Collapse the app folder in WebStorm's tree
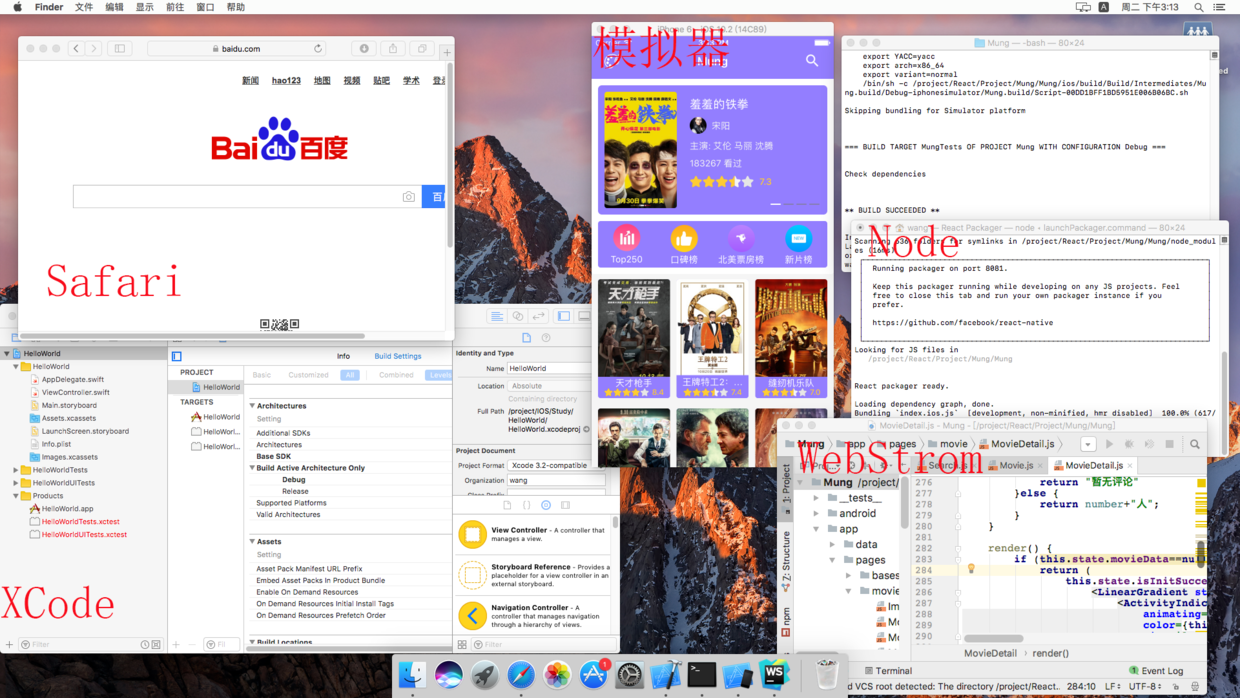Screen dimensions: 1240x698 pyautogui.click(x=817, y=528)
